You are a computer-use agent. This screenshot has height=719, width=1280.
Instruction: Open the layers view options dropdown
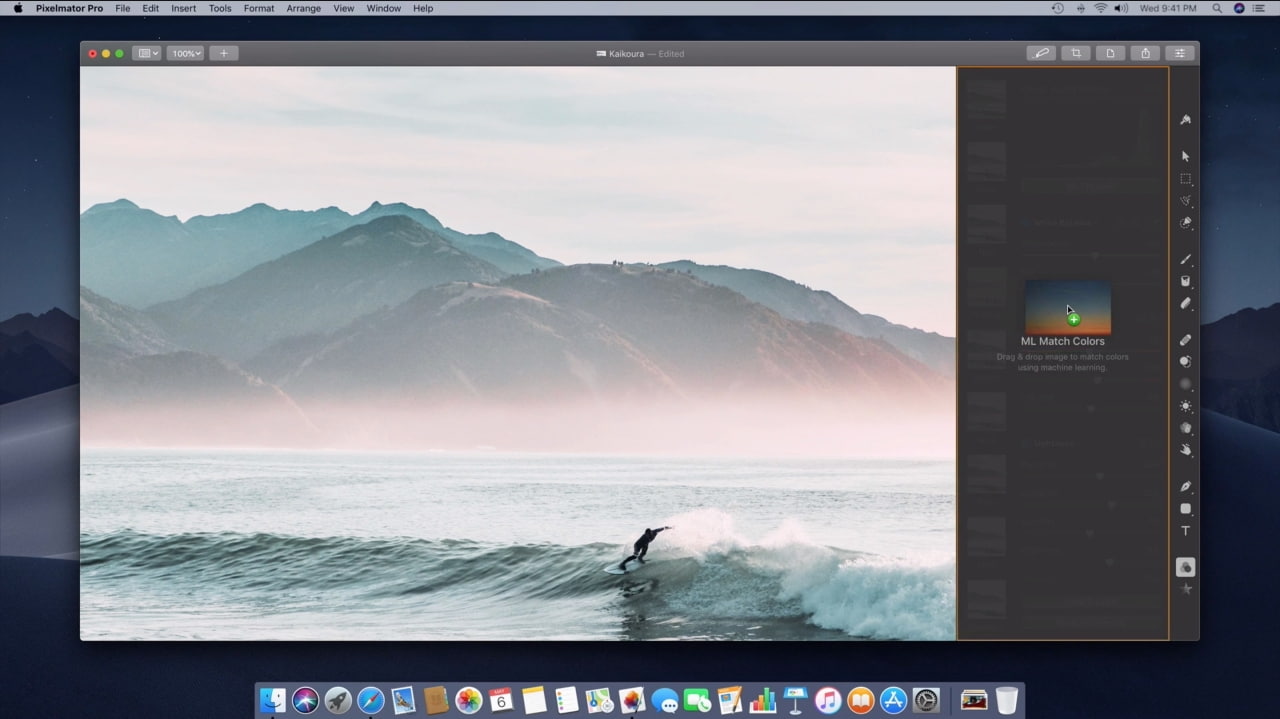pyautogui.click(x=146, y=53)
